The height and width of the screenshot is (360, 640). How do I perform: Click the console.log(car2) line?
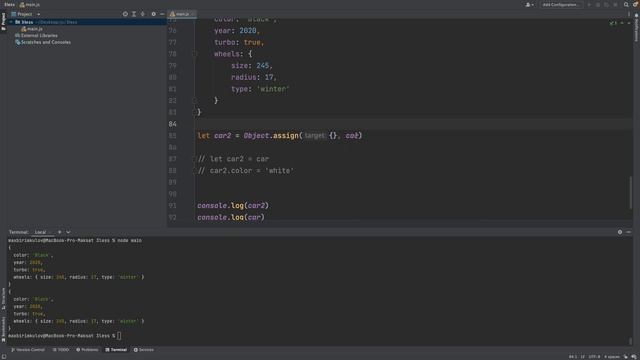(x=233, y=206)
